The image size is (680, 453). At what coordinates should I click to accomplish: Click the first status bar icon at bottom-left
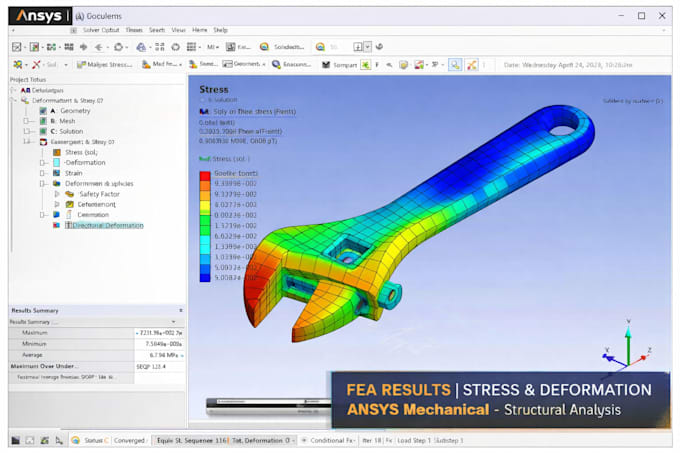[16, 440]
